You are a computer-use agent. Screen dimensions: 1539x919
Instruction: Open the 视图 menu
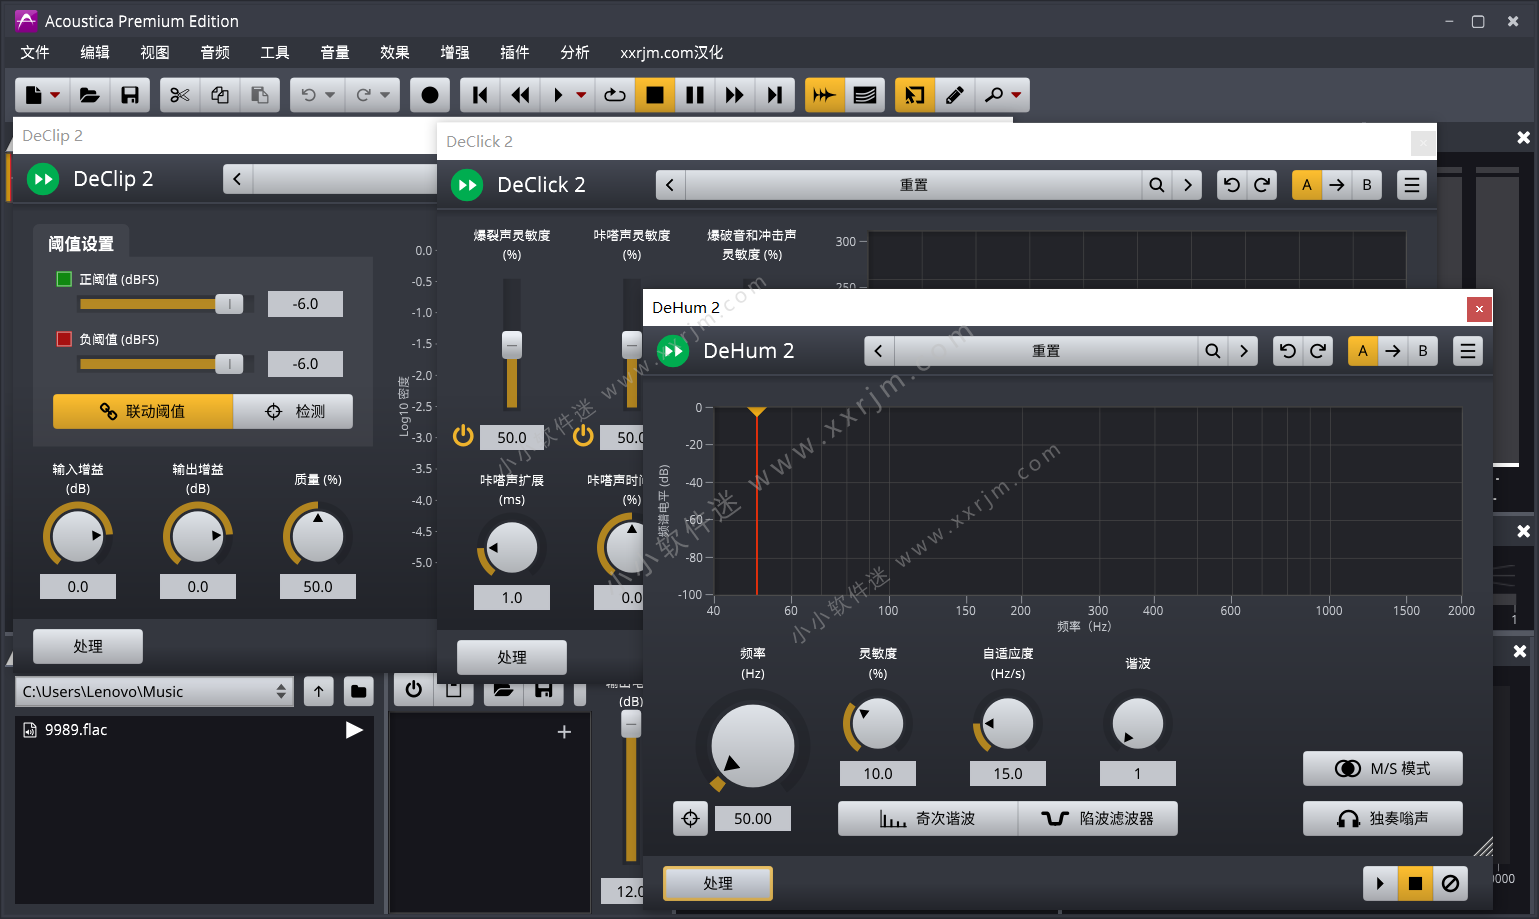click(155, 52)
